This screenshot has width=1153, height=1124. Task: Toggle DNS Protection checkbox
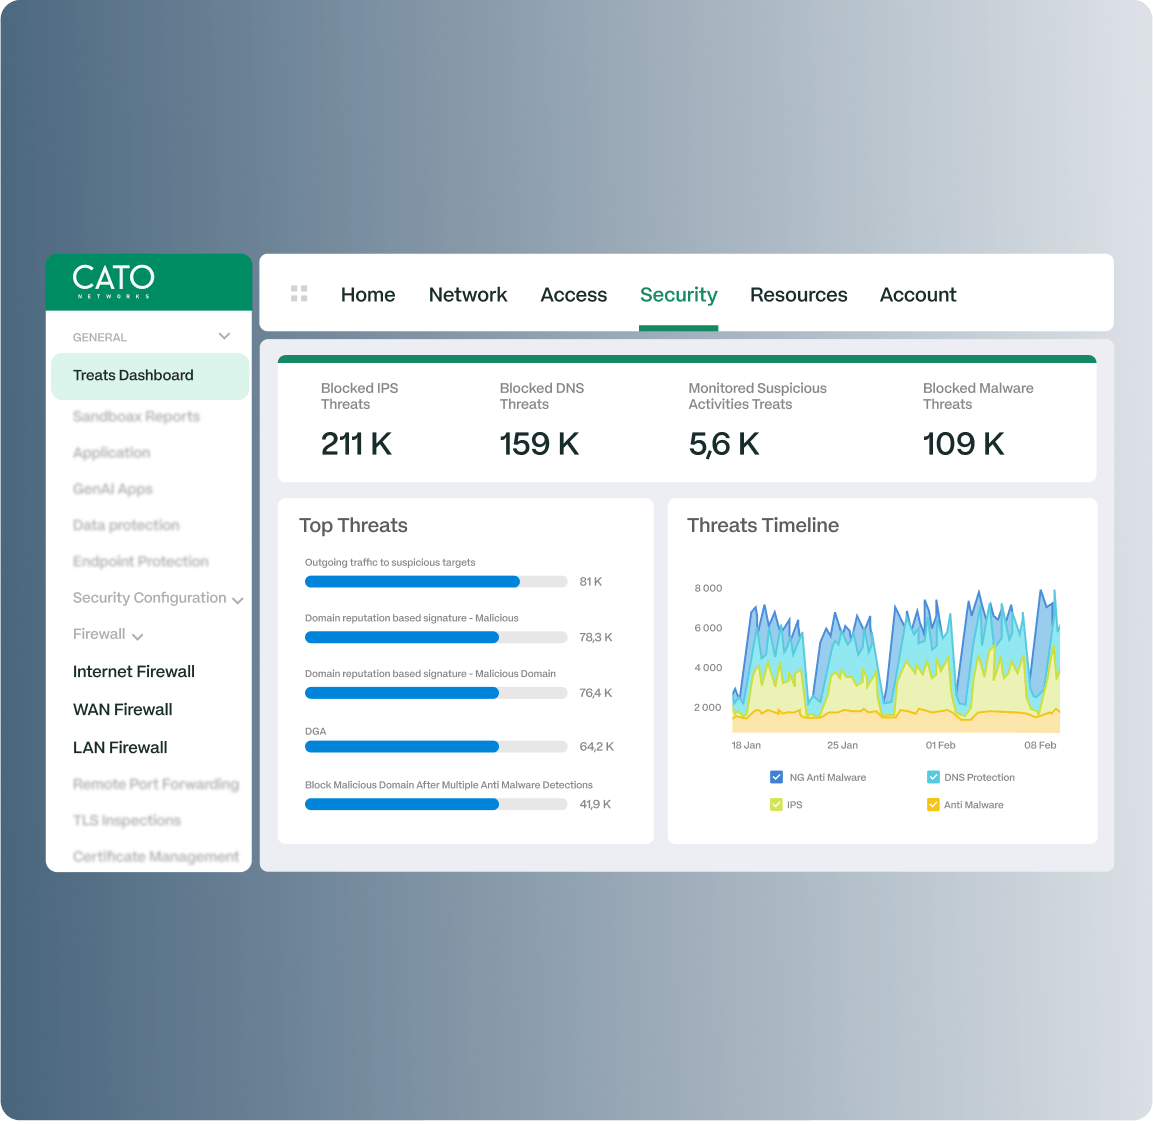pos(933,777)
